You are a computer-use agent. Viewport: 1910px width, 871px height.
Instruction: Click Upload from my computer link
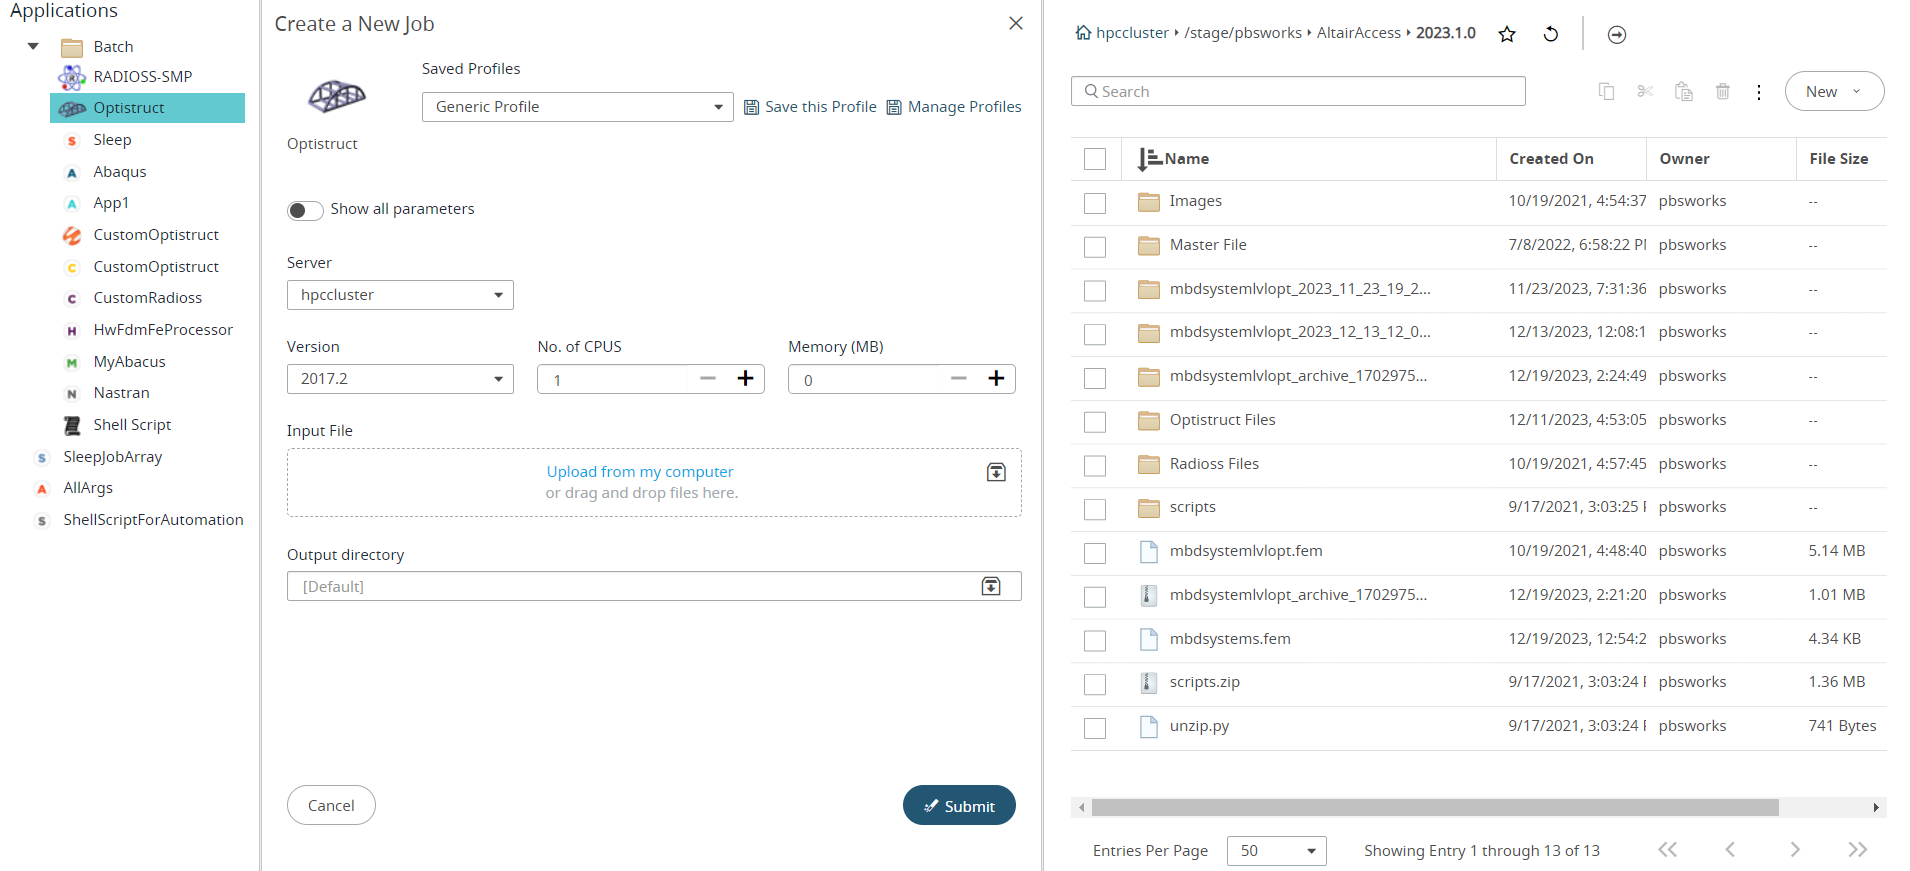639,472
